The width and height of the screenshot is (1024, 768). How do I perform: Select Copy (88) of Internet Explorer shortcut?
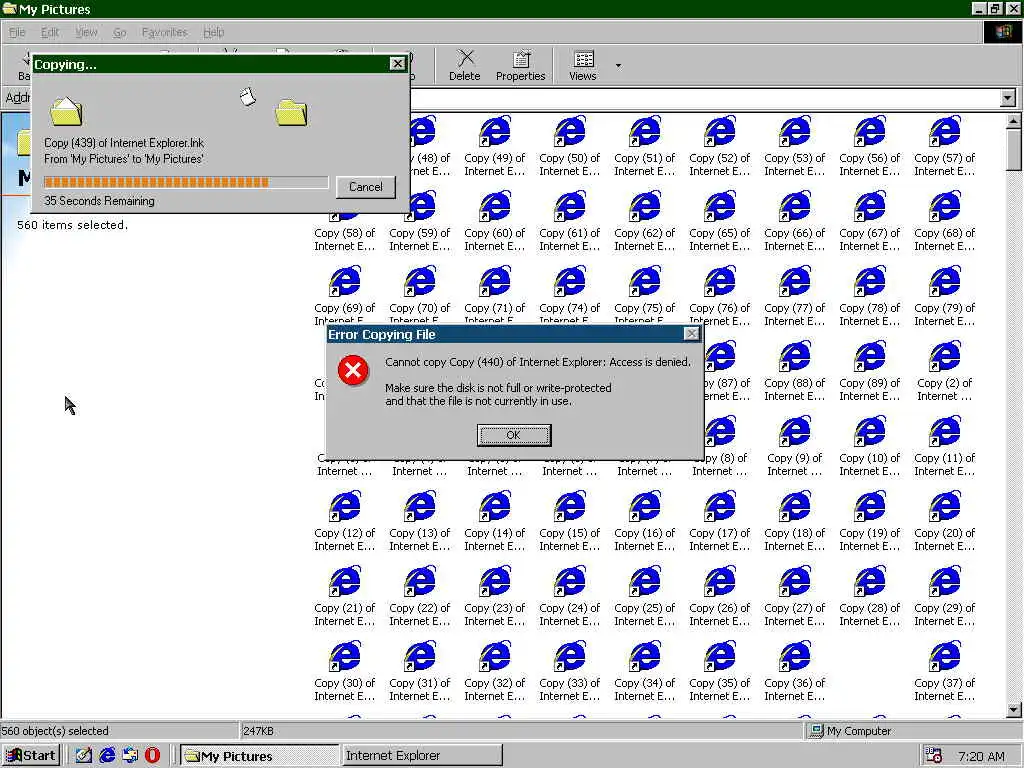pos(794,372)
